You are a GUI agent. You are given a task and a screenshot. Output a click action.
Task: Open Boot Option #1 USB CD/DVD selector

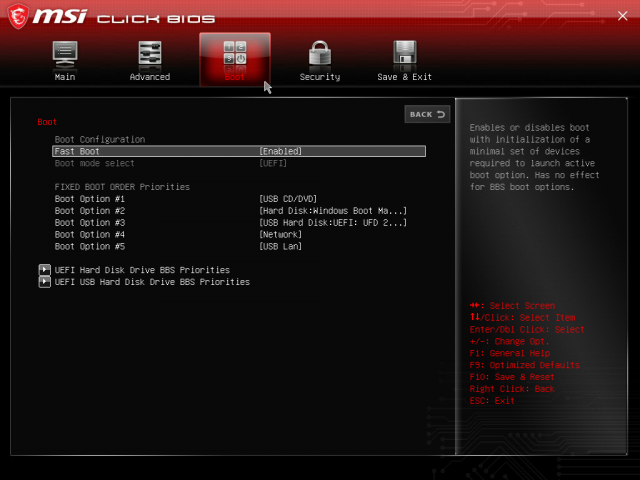point(288,199)
